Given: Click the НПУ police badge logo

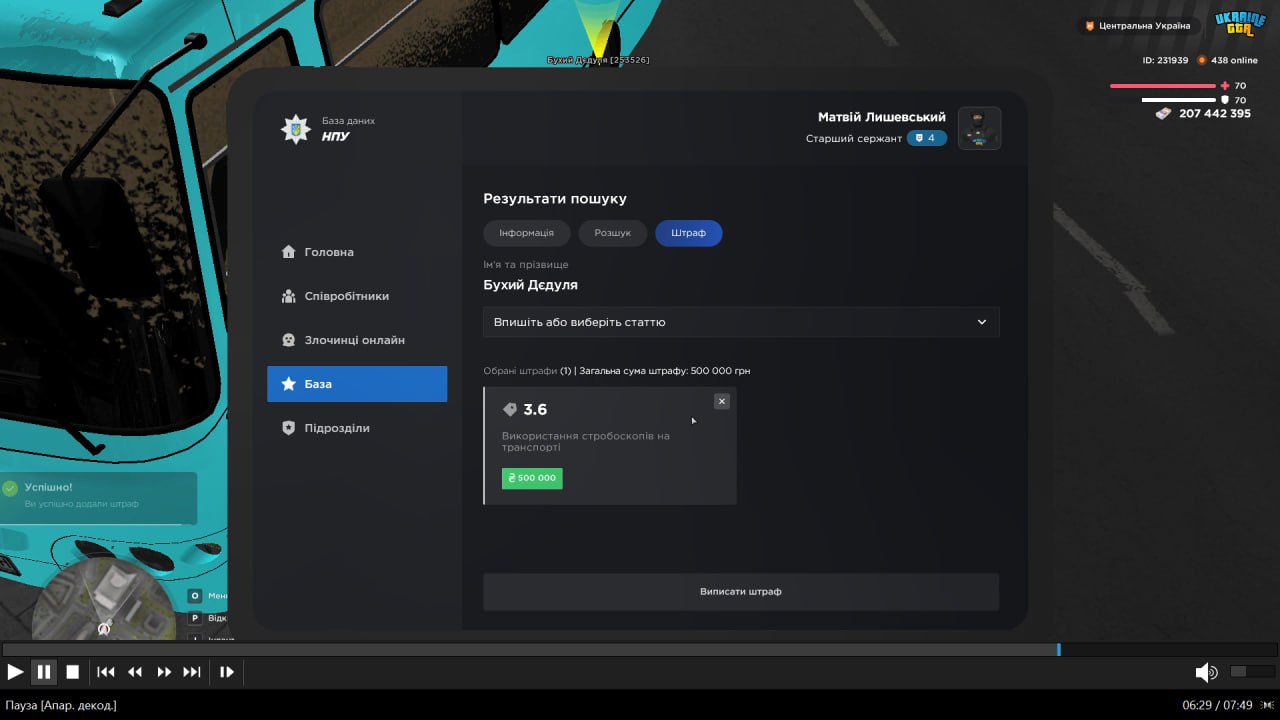Looking at the screenshot, I should click(295, 129).
